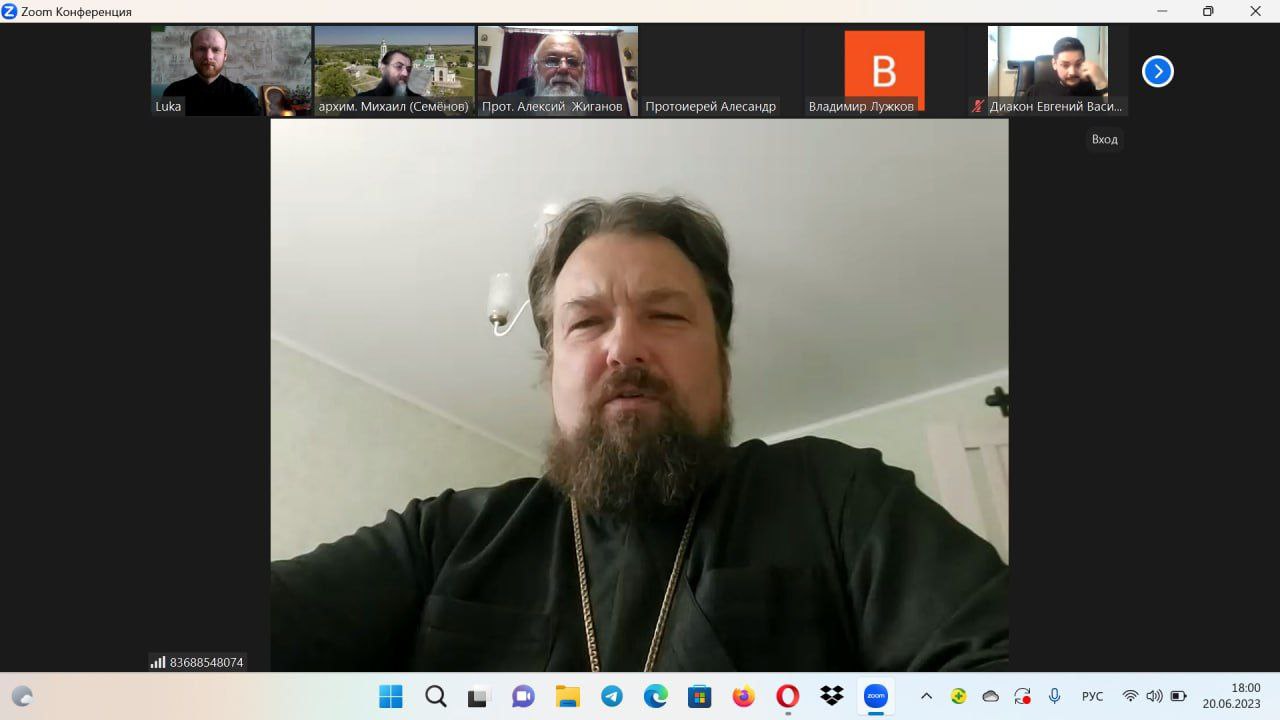Open the volume control in system tray
Viewport: 1280px width, 720px height.
1154,696
